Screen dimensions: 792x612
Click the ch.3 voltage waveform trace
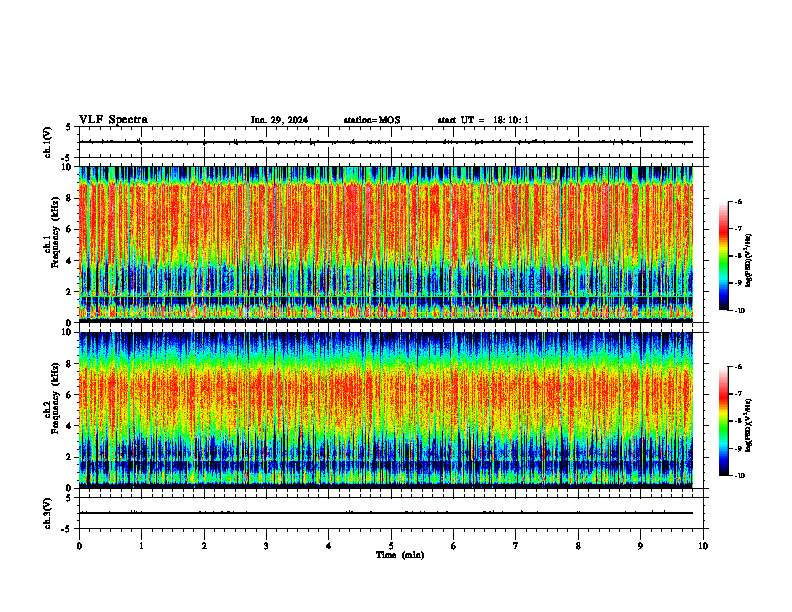click(386, 513)
